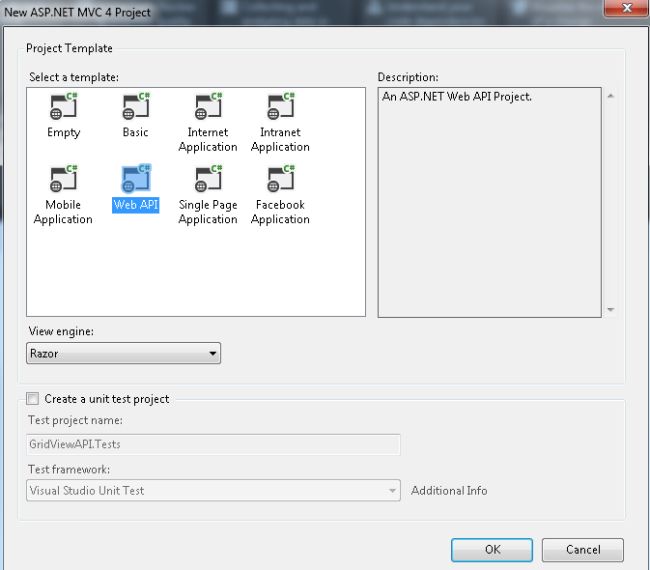Image resolution: width=650 pixels, height=570 pixels.
Task: Click the OK button
Action: 492,550
